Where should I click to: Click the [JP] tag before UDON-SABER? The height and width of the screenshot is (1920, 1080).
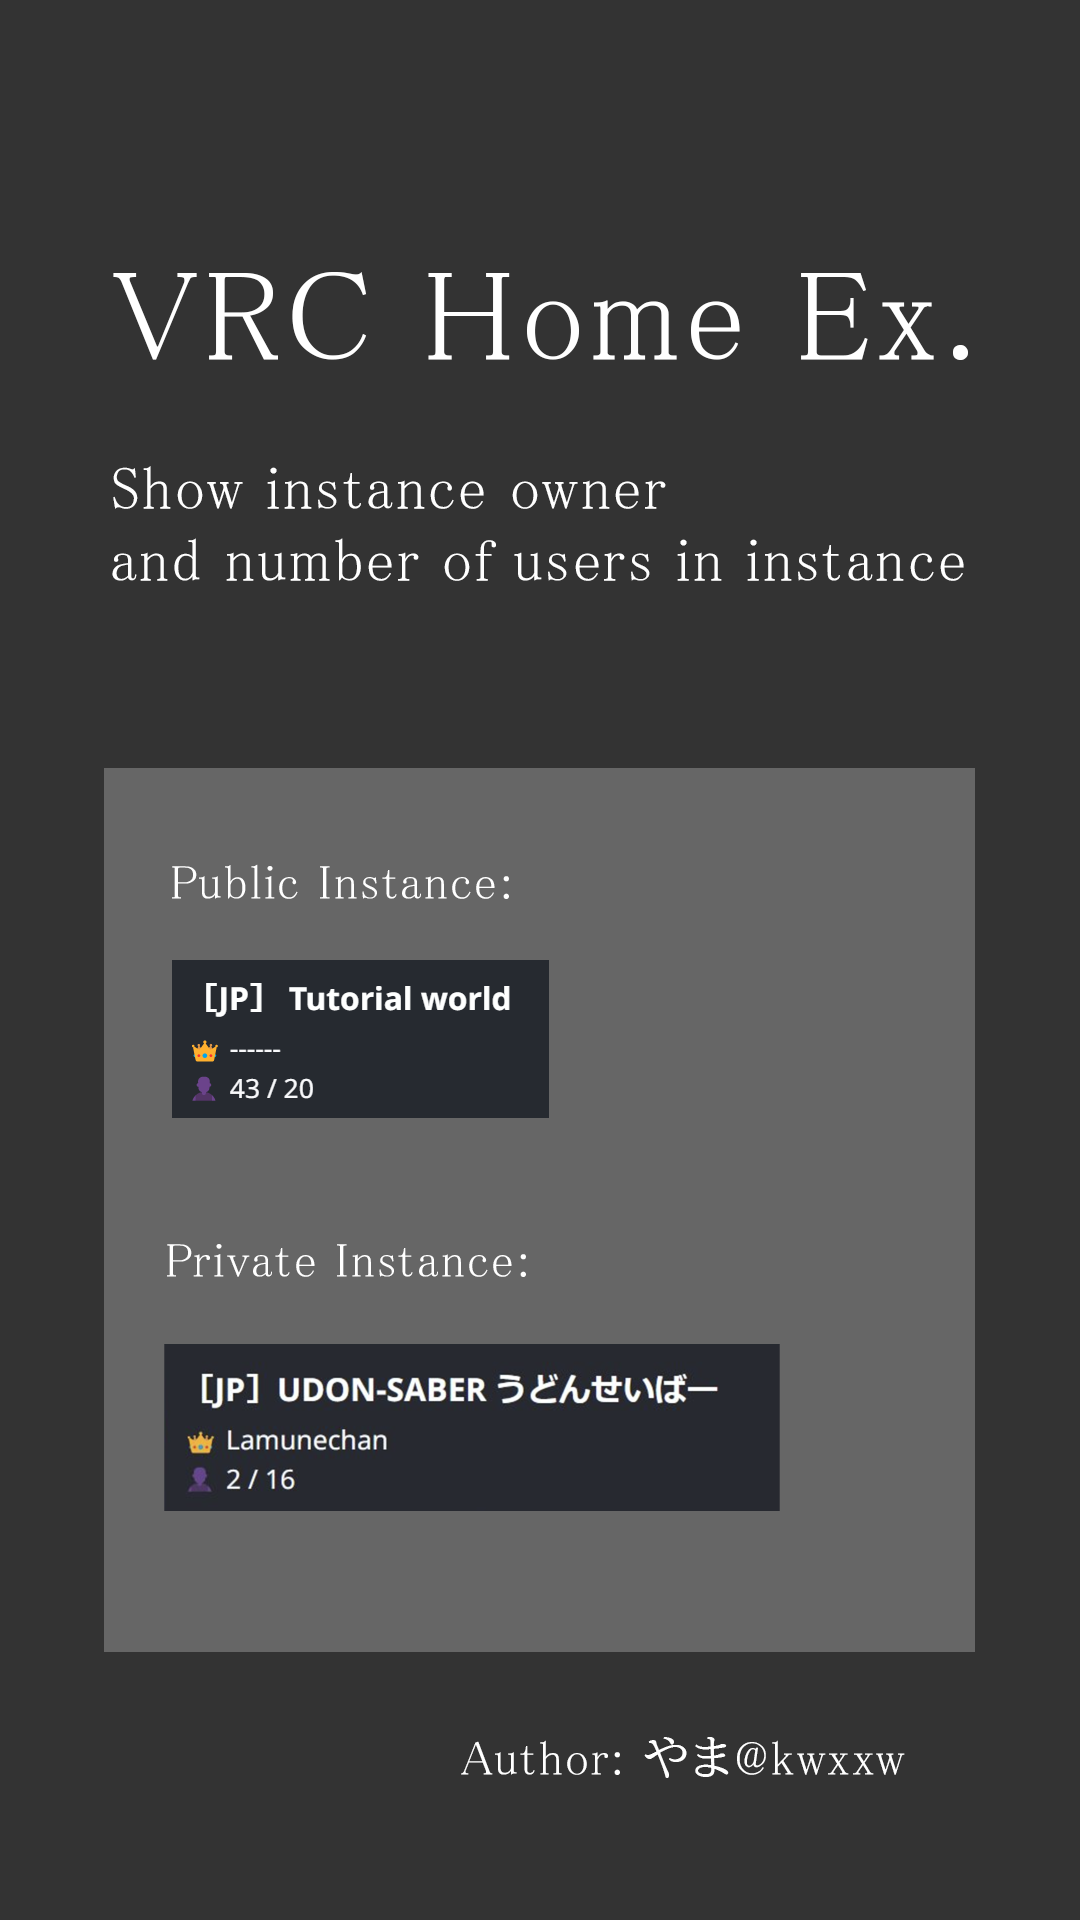[x=230, y=1390]
